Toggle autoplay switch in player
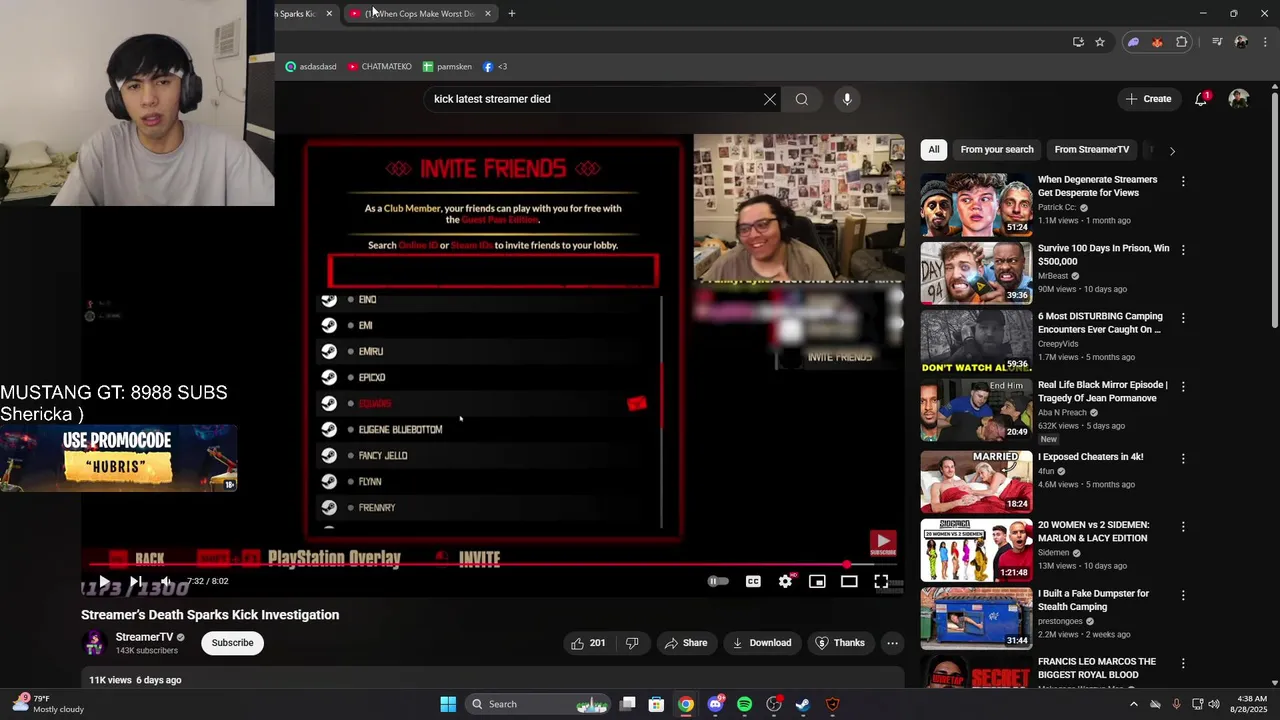The width and height of the screenshot is (1280, 720). click(718, 581)
